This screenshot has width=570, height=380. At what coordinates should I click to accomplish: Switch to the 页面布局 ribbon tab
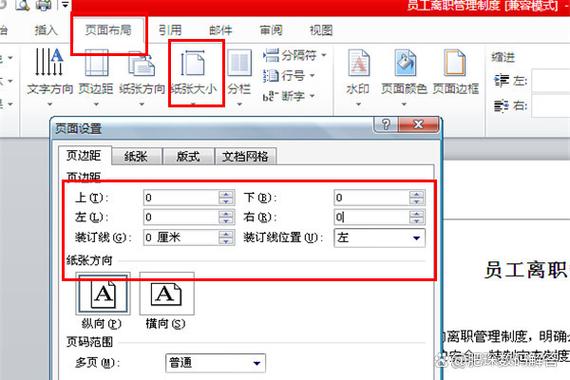coord(108,30)
